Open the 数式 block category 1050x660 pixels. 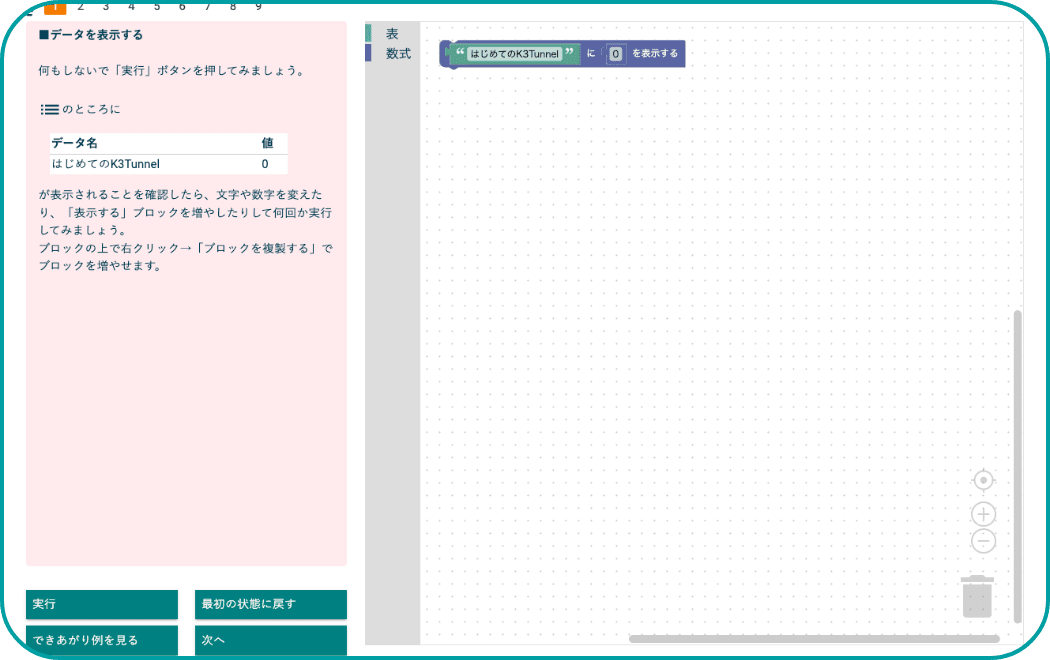click(x=398, y=54)
